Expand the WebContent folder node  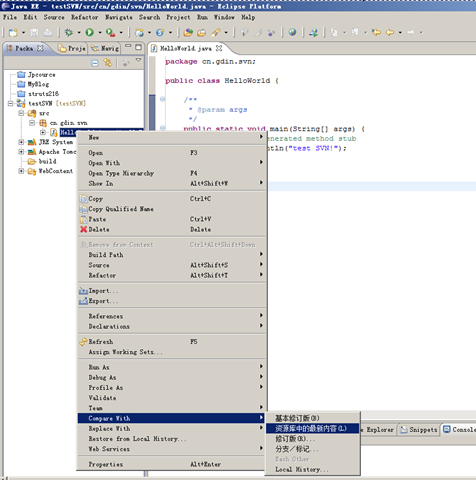pos(21,171)
